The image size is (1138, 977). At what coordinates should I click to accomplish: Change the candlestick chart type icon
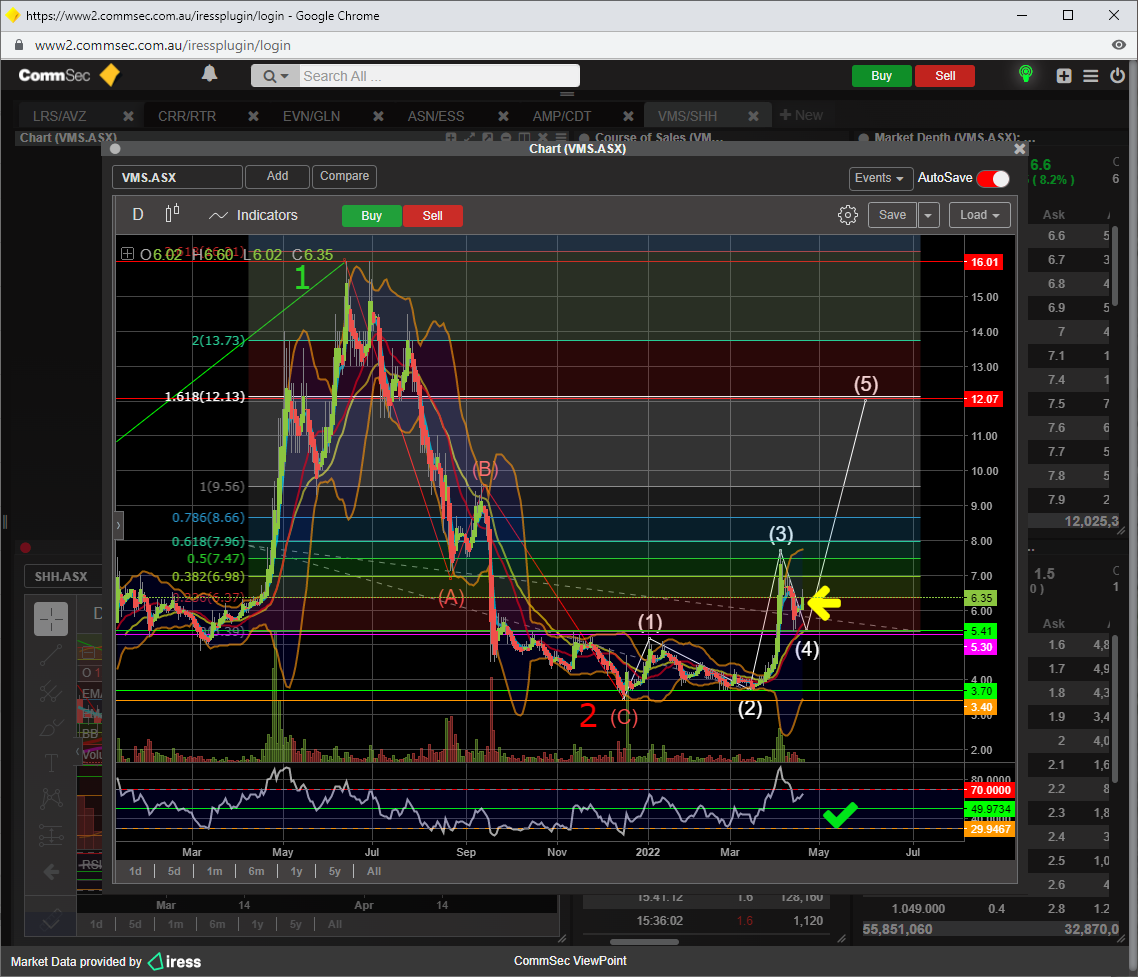pos(172,214)
